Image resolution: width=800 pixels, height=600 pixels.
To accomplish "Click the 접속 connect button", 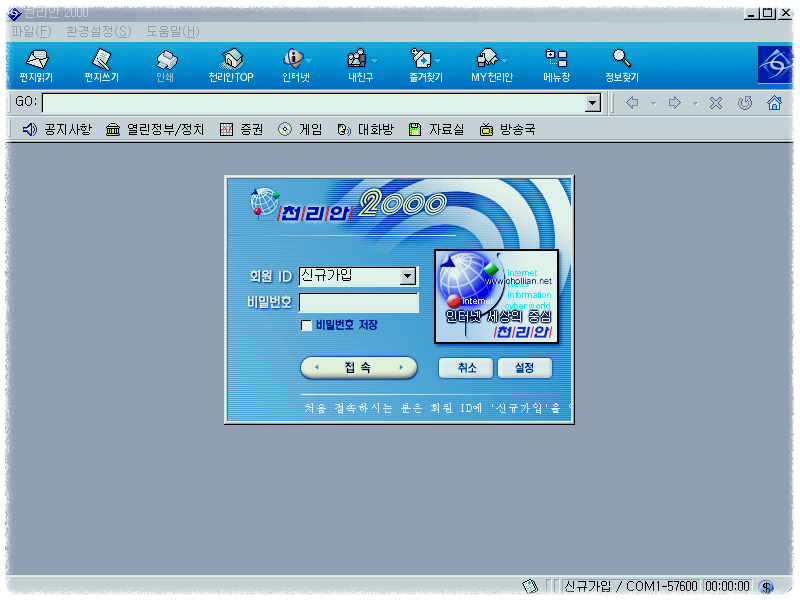I will point(359,368).
